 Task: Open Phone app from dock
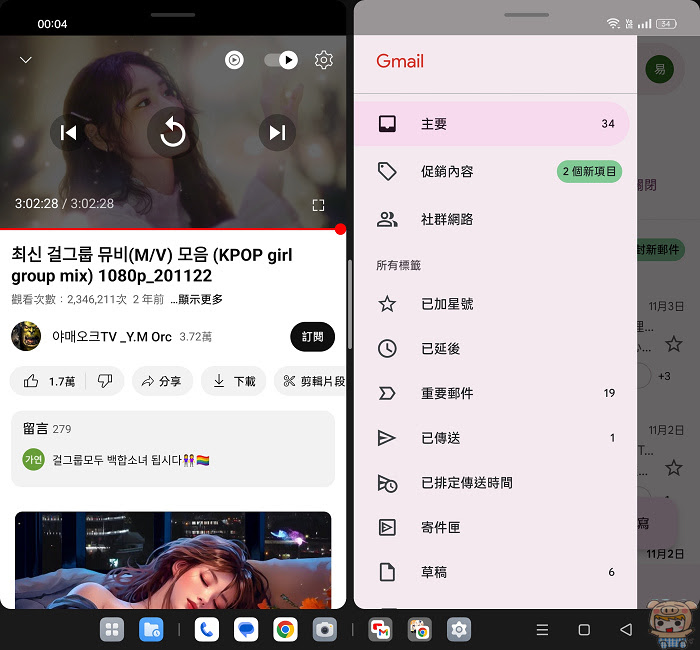[207, 629]
